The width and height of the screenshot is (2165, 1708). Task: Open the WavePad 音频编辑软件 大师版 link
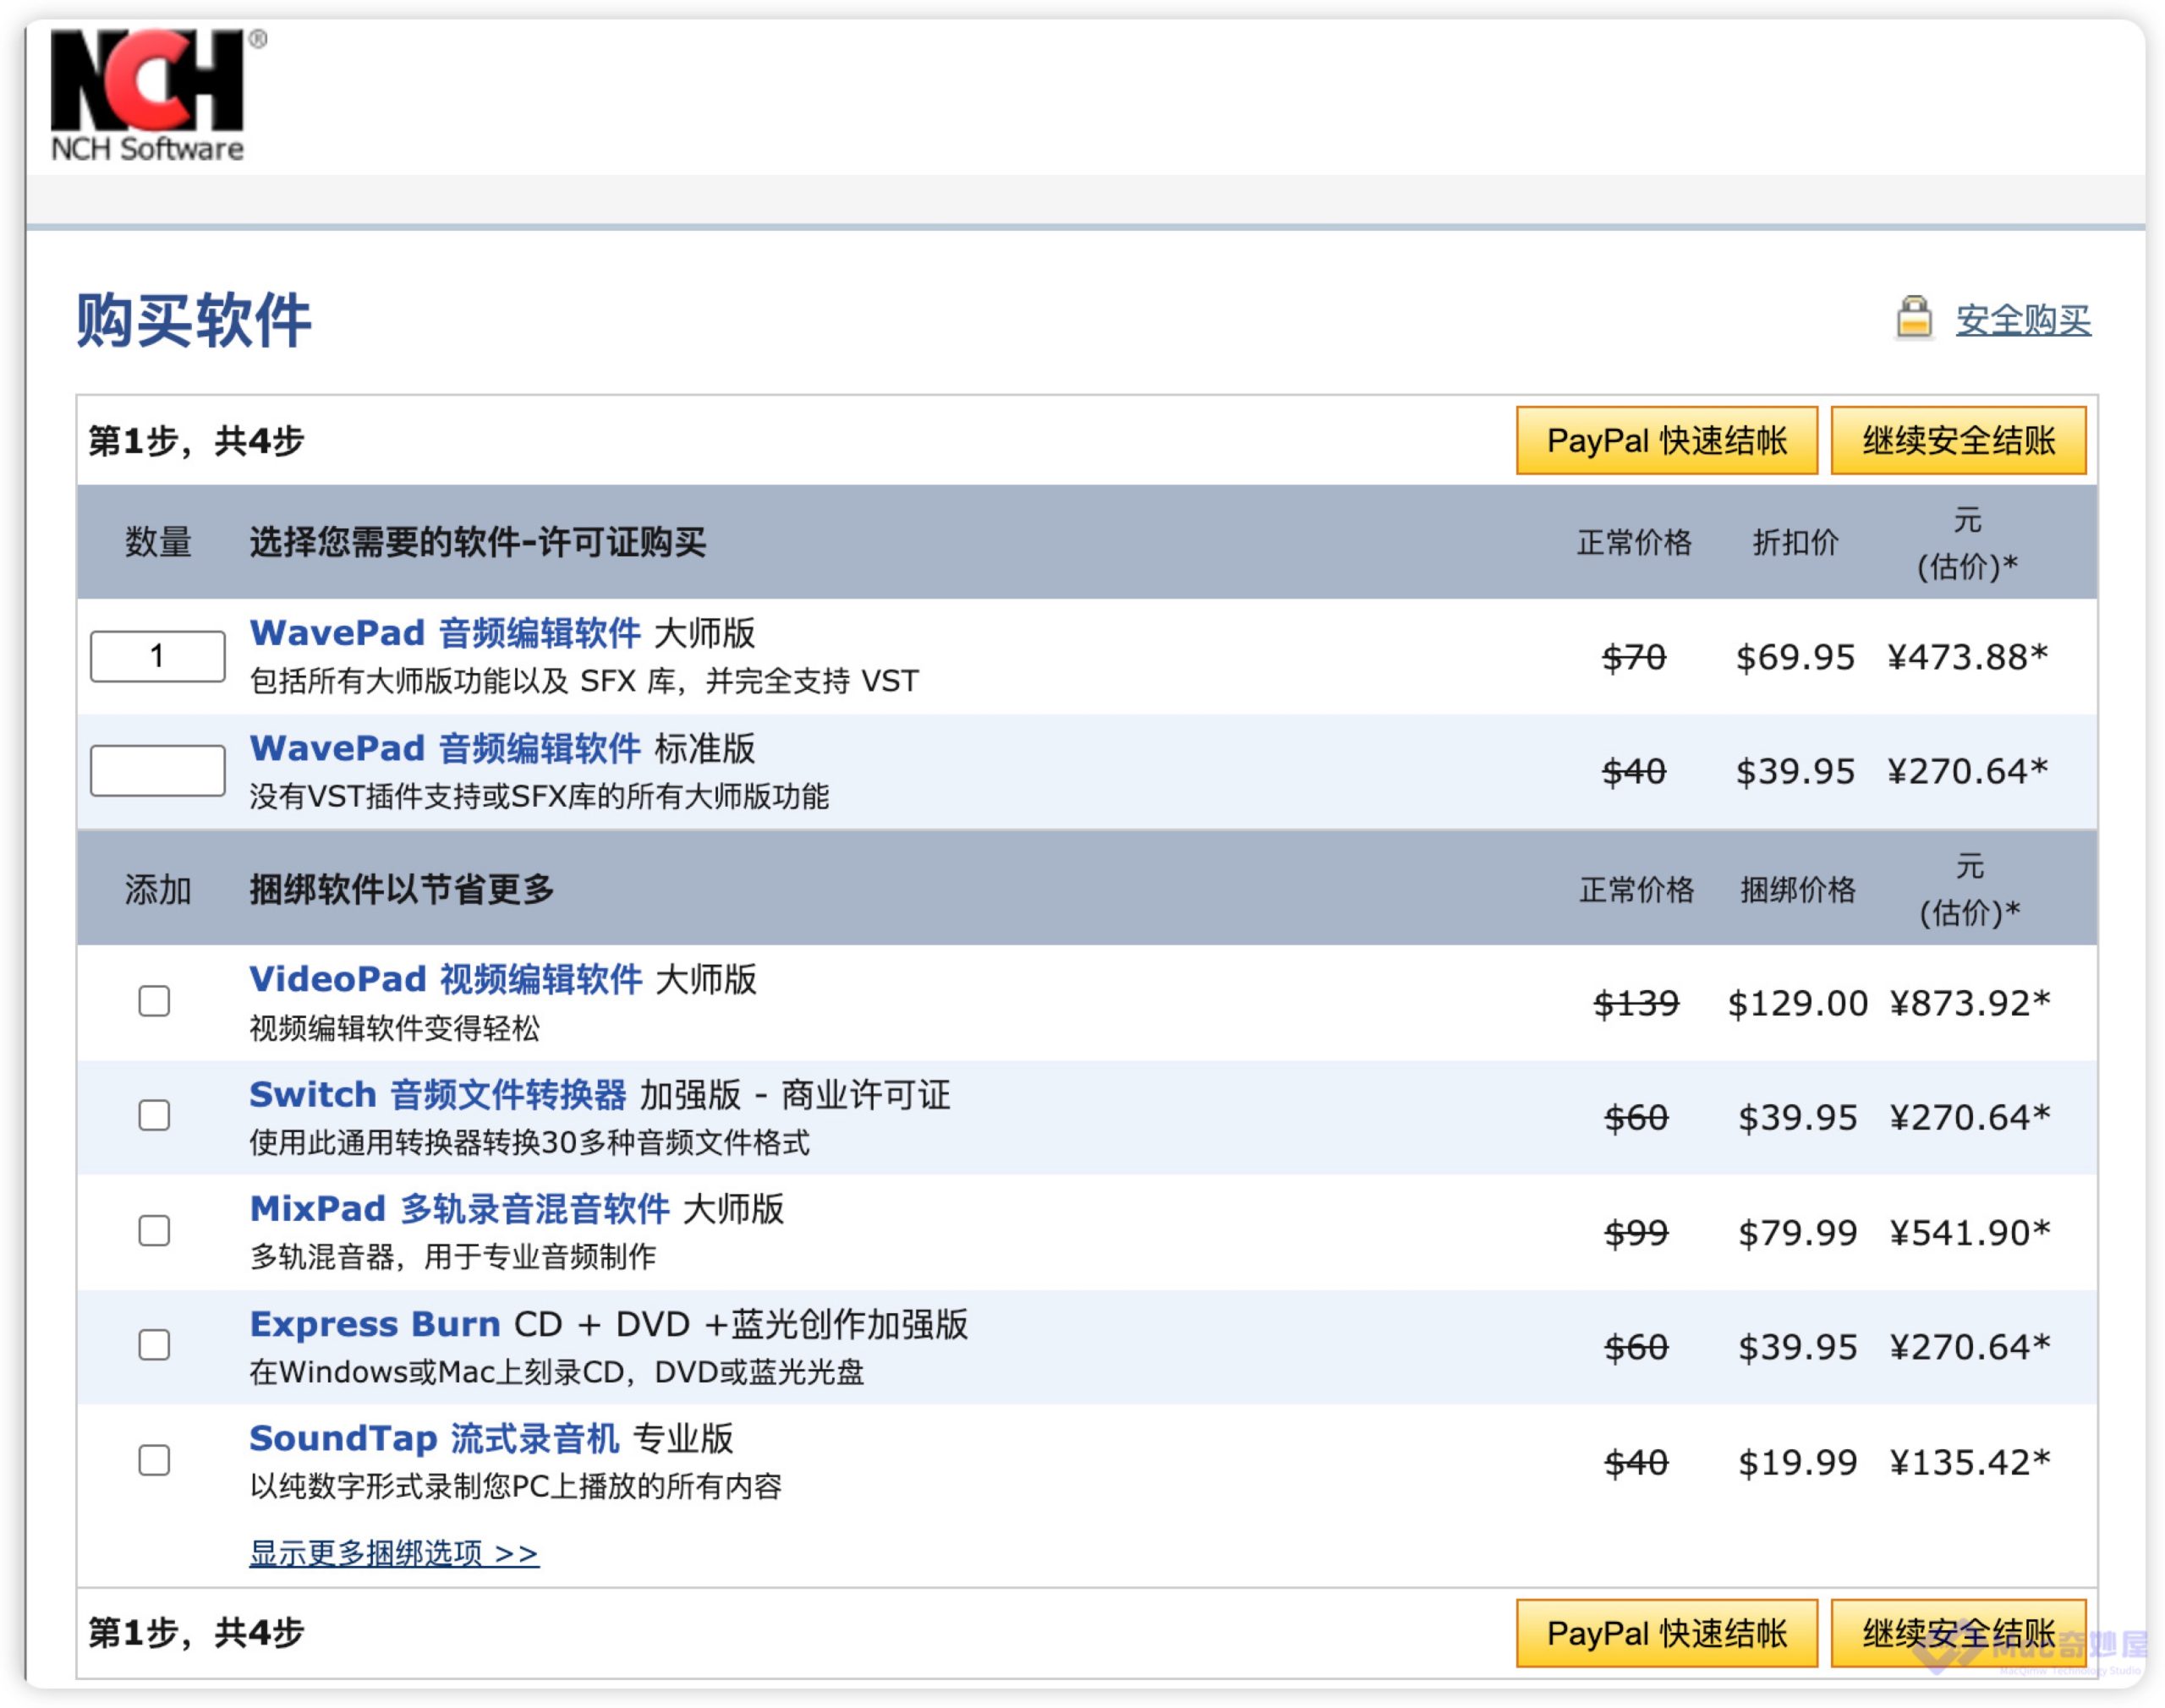tap(445, 633)
